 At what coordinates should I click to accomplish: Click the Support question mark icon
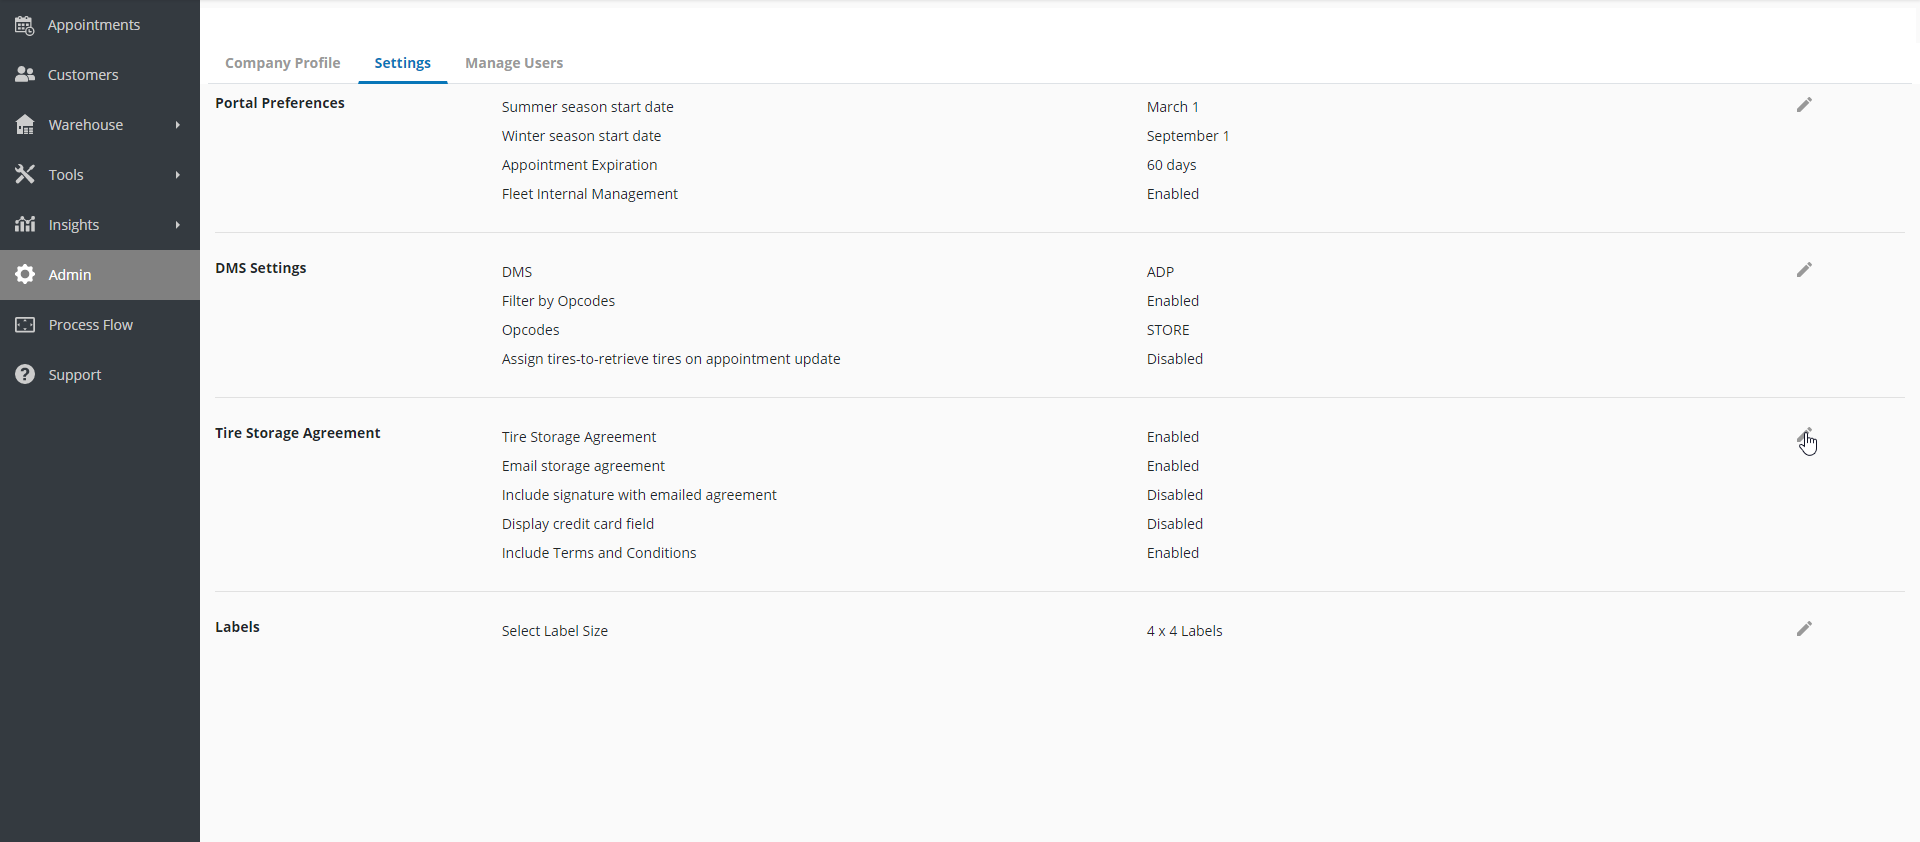point(25,375)
